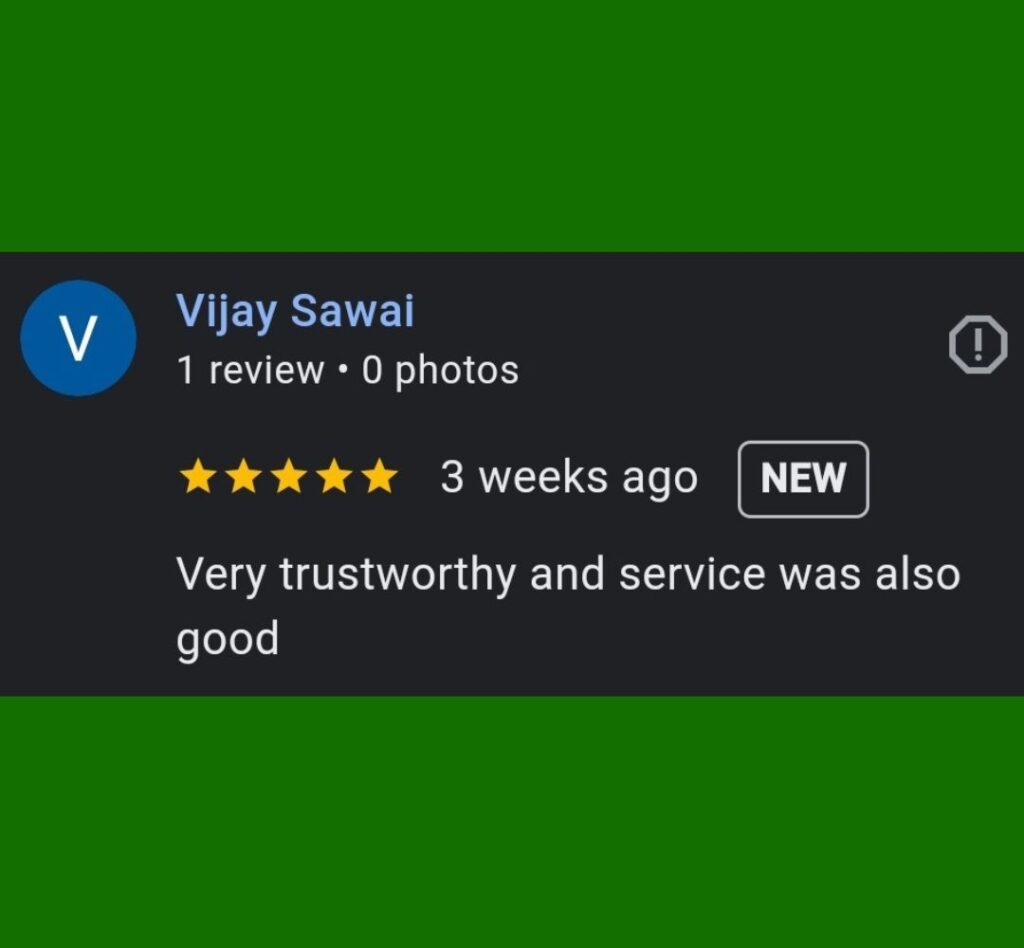Click the '3 weeks ago' timestamp

point(569,478)
